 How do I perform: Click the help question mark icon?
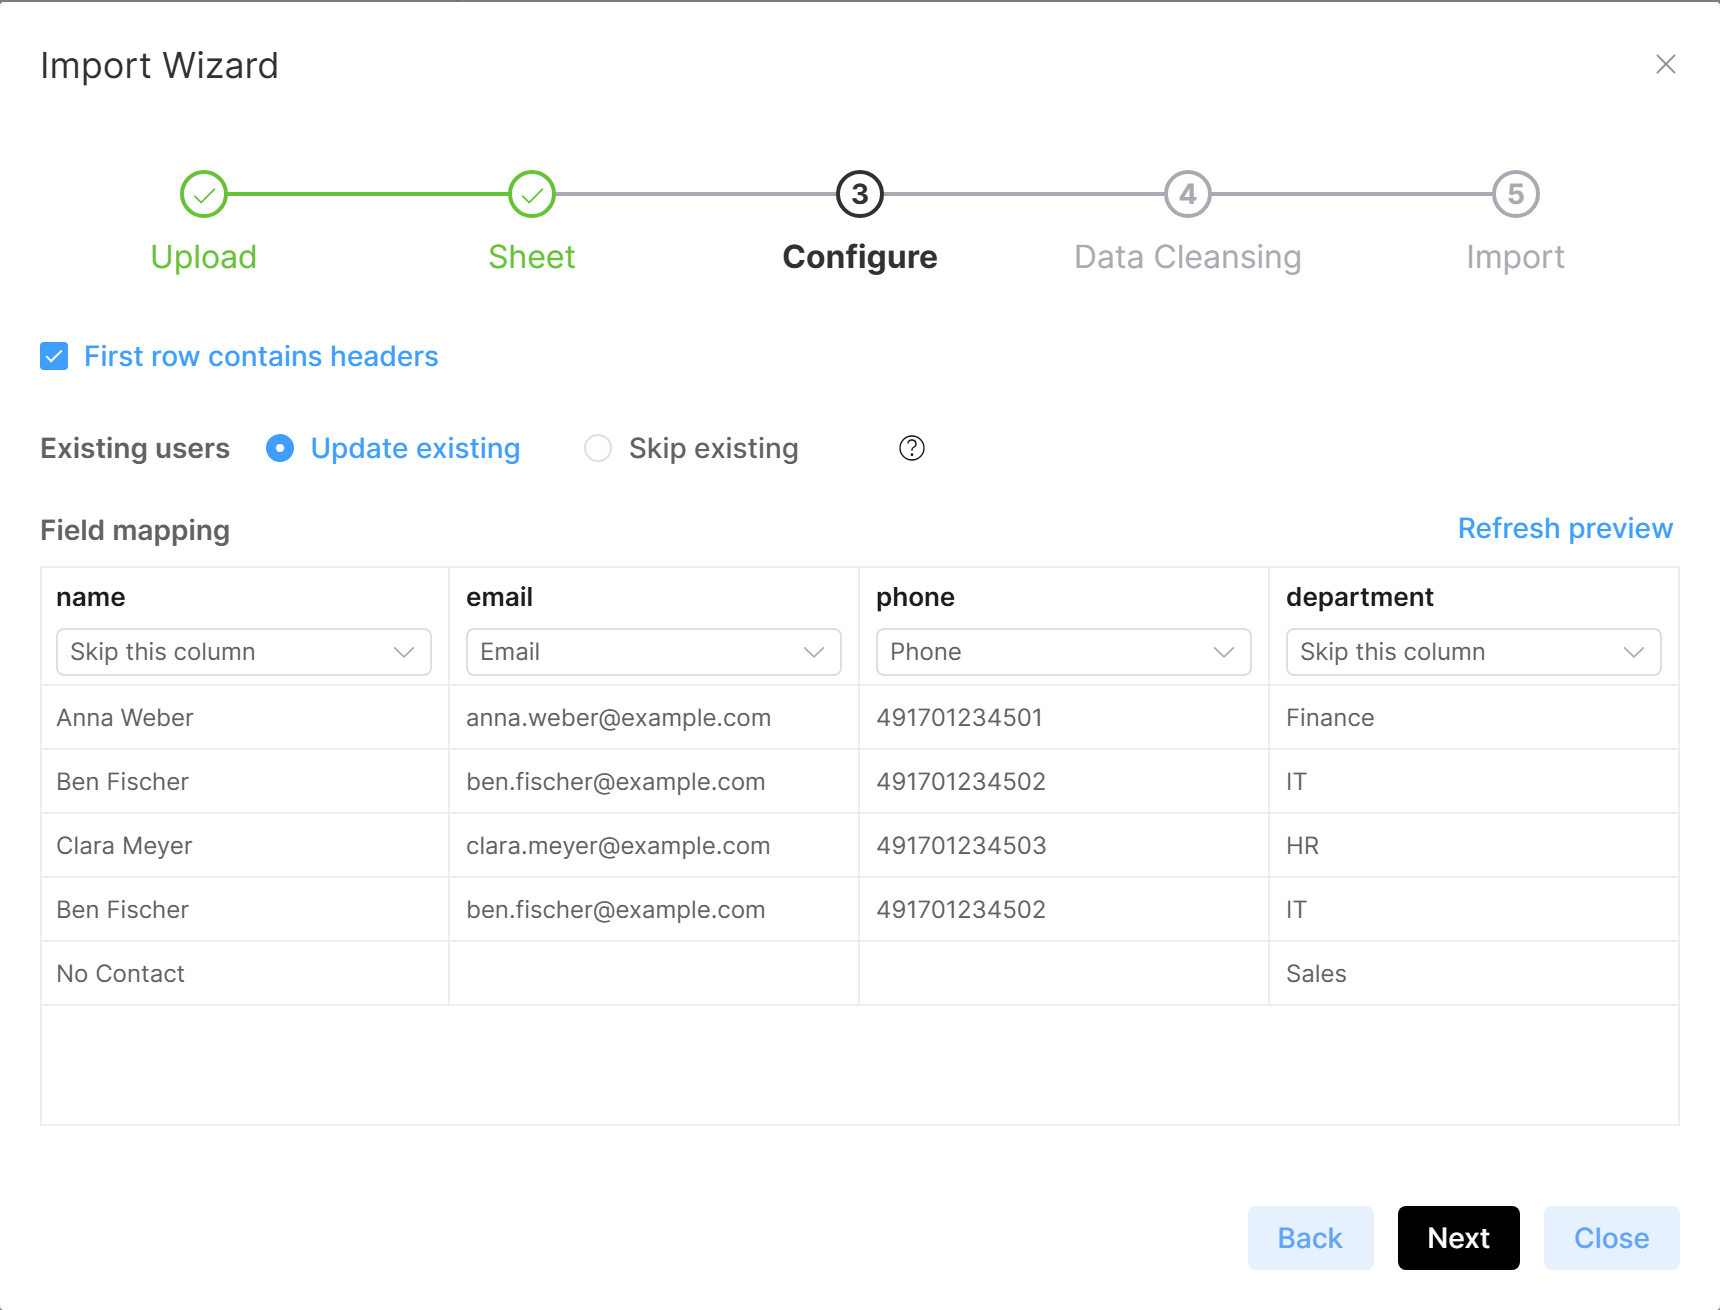(x=911, y=448)
